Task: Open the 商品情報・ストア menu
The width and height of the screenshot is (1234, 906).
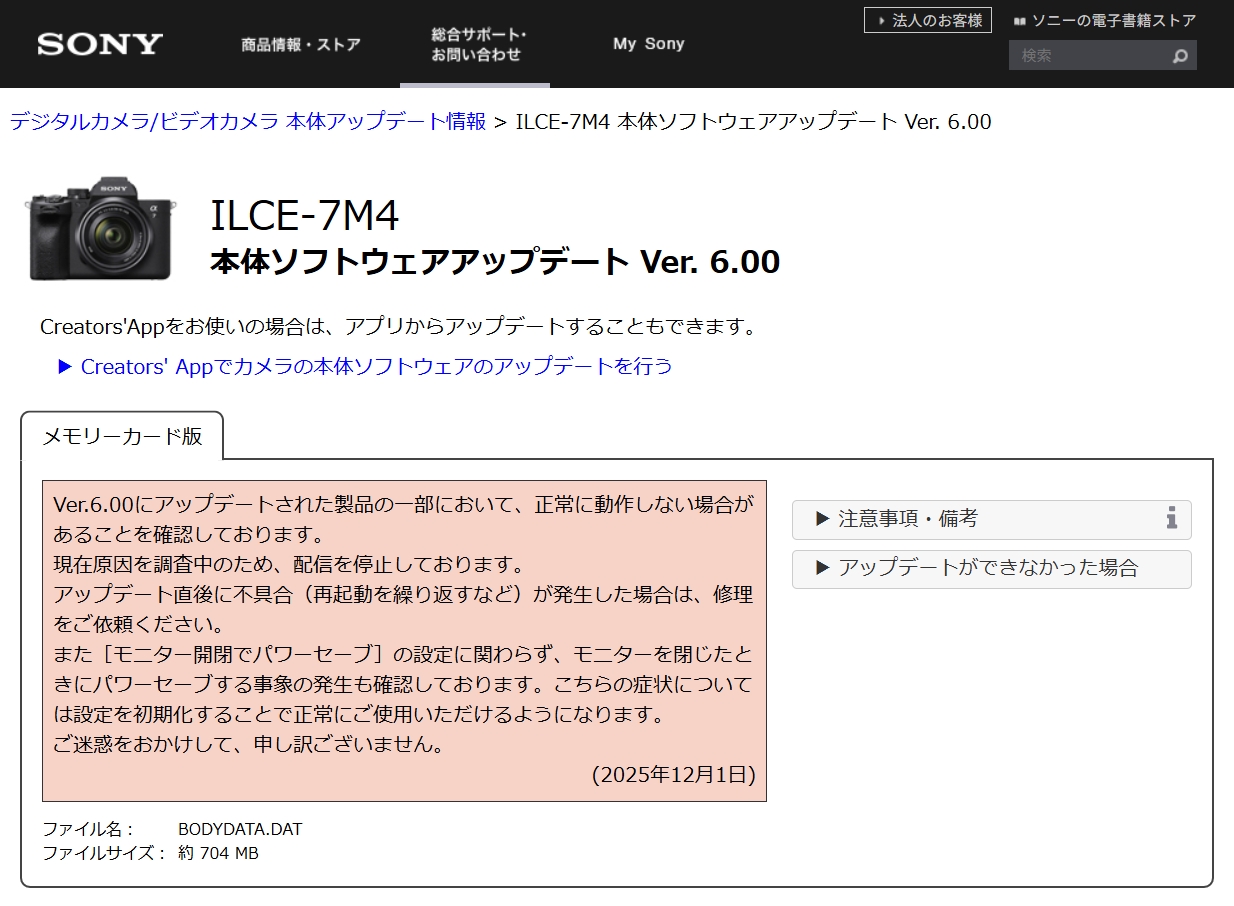Action: (300, 44)
